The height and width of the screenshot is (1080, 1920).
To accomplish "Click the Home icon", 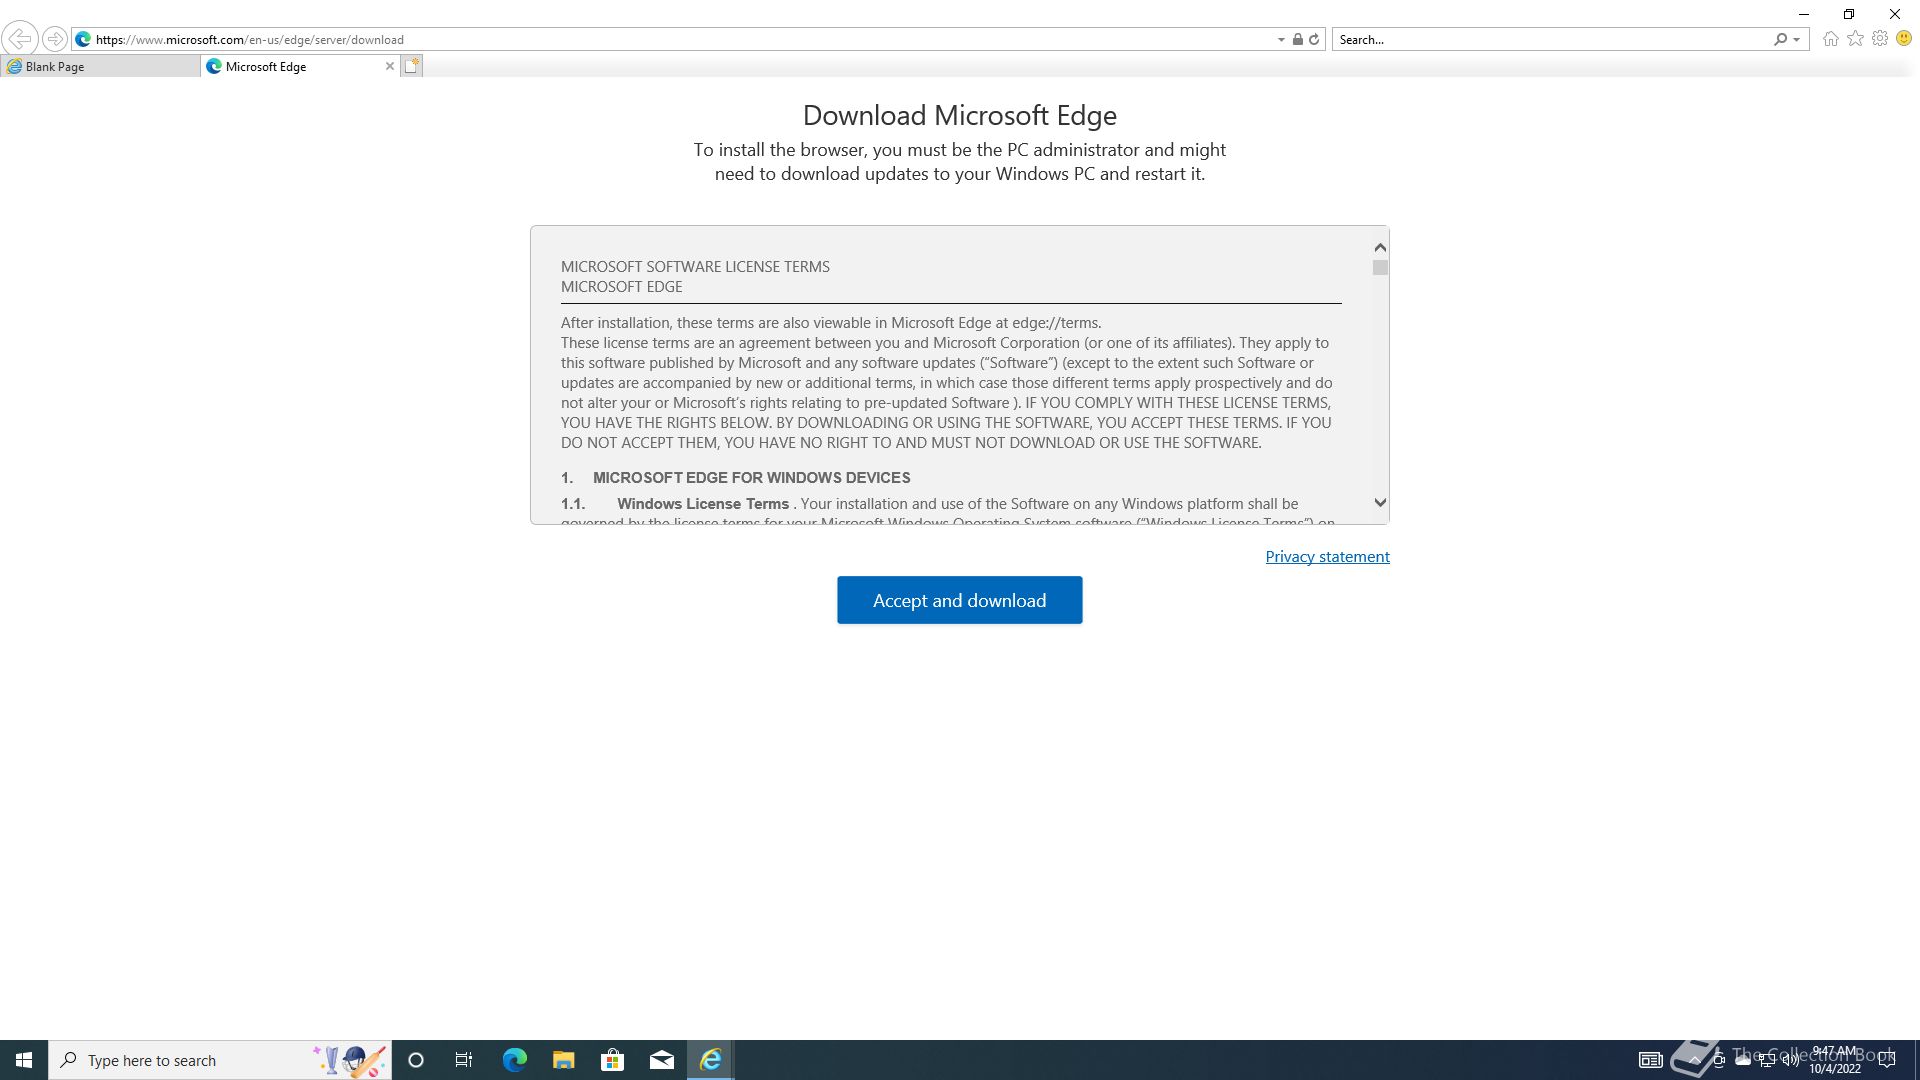I will tap(1830, 39).
